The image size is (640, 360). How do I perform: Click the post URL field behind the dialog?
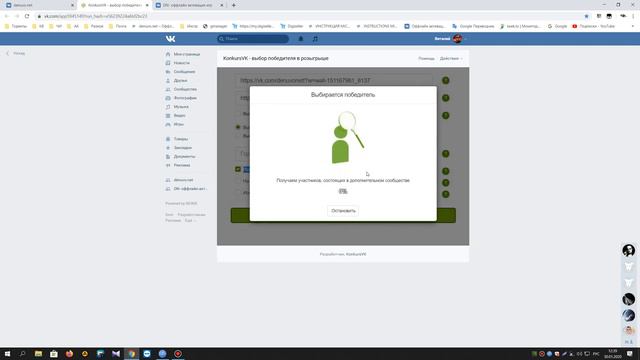pyautogui.click(x=335, y=80)
